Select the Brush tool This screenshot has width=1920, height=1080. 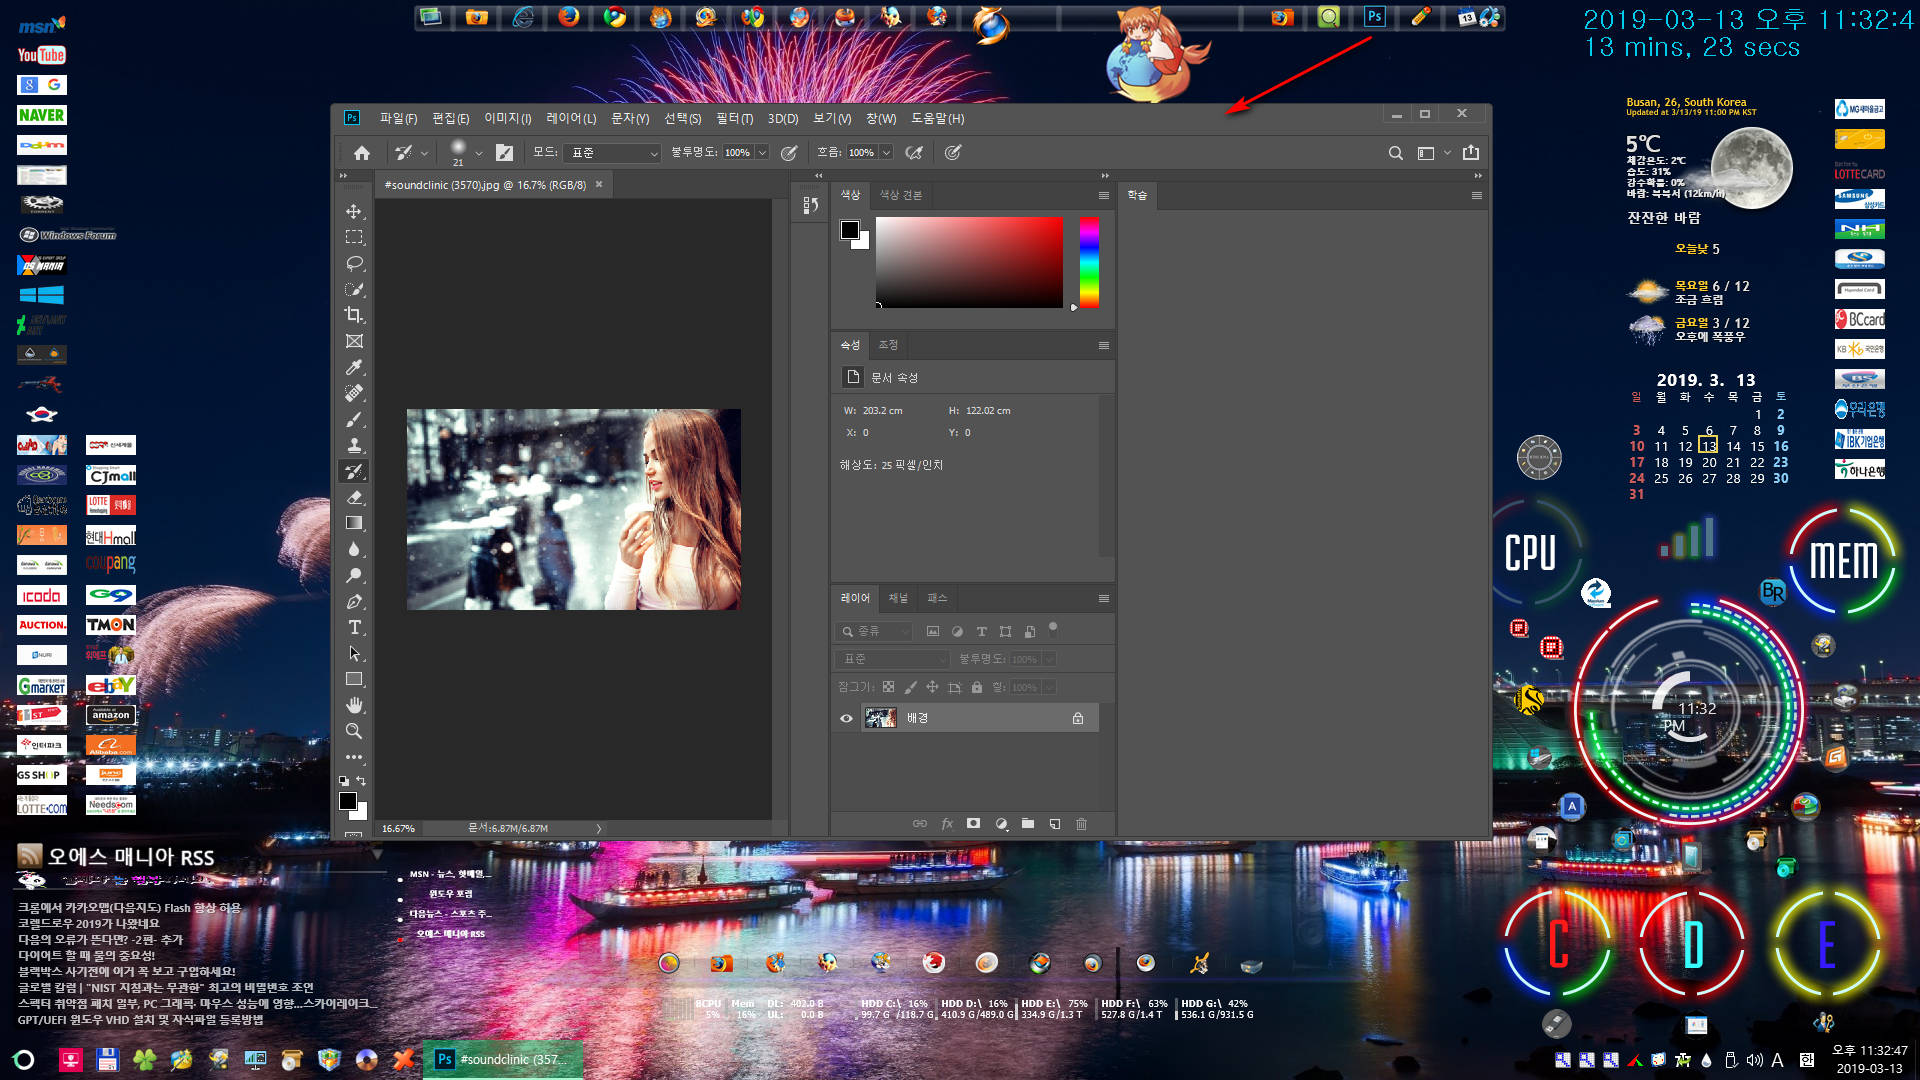(x=354, y=419)
